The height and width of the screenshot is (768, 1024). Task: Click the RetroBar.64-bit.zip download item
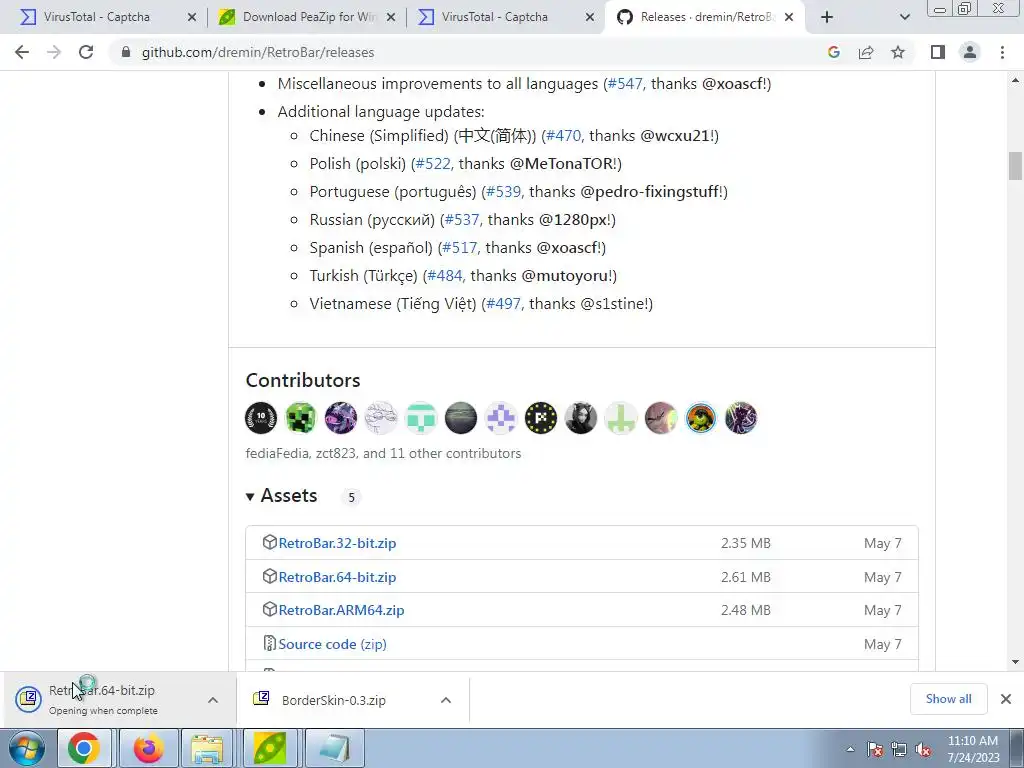[x=102, y=699]
